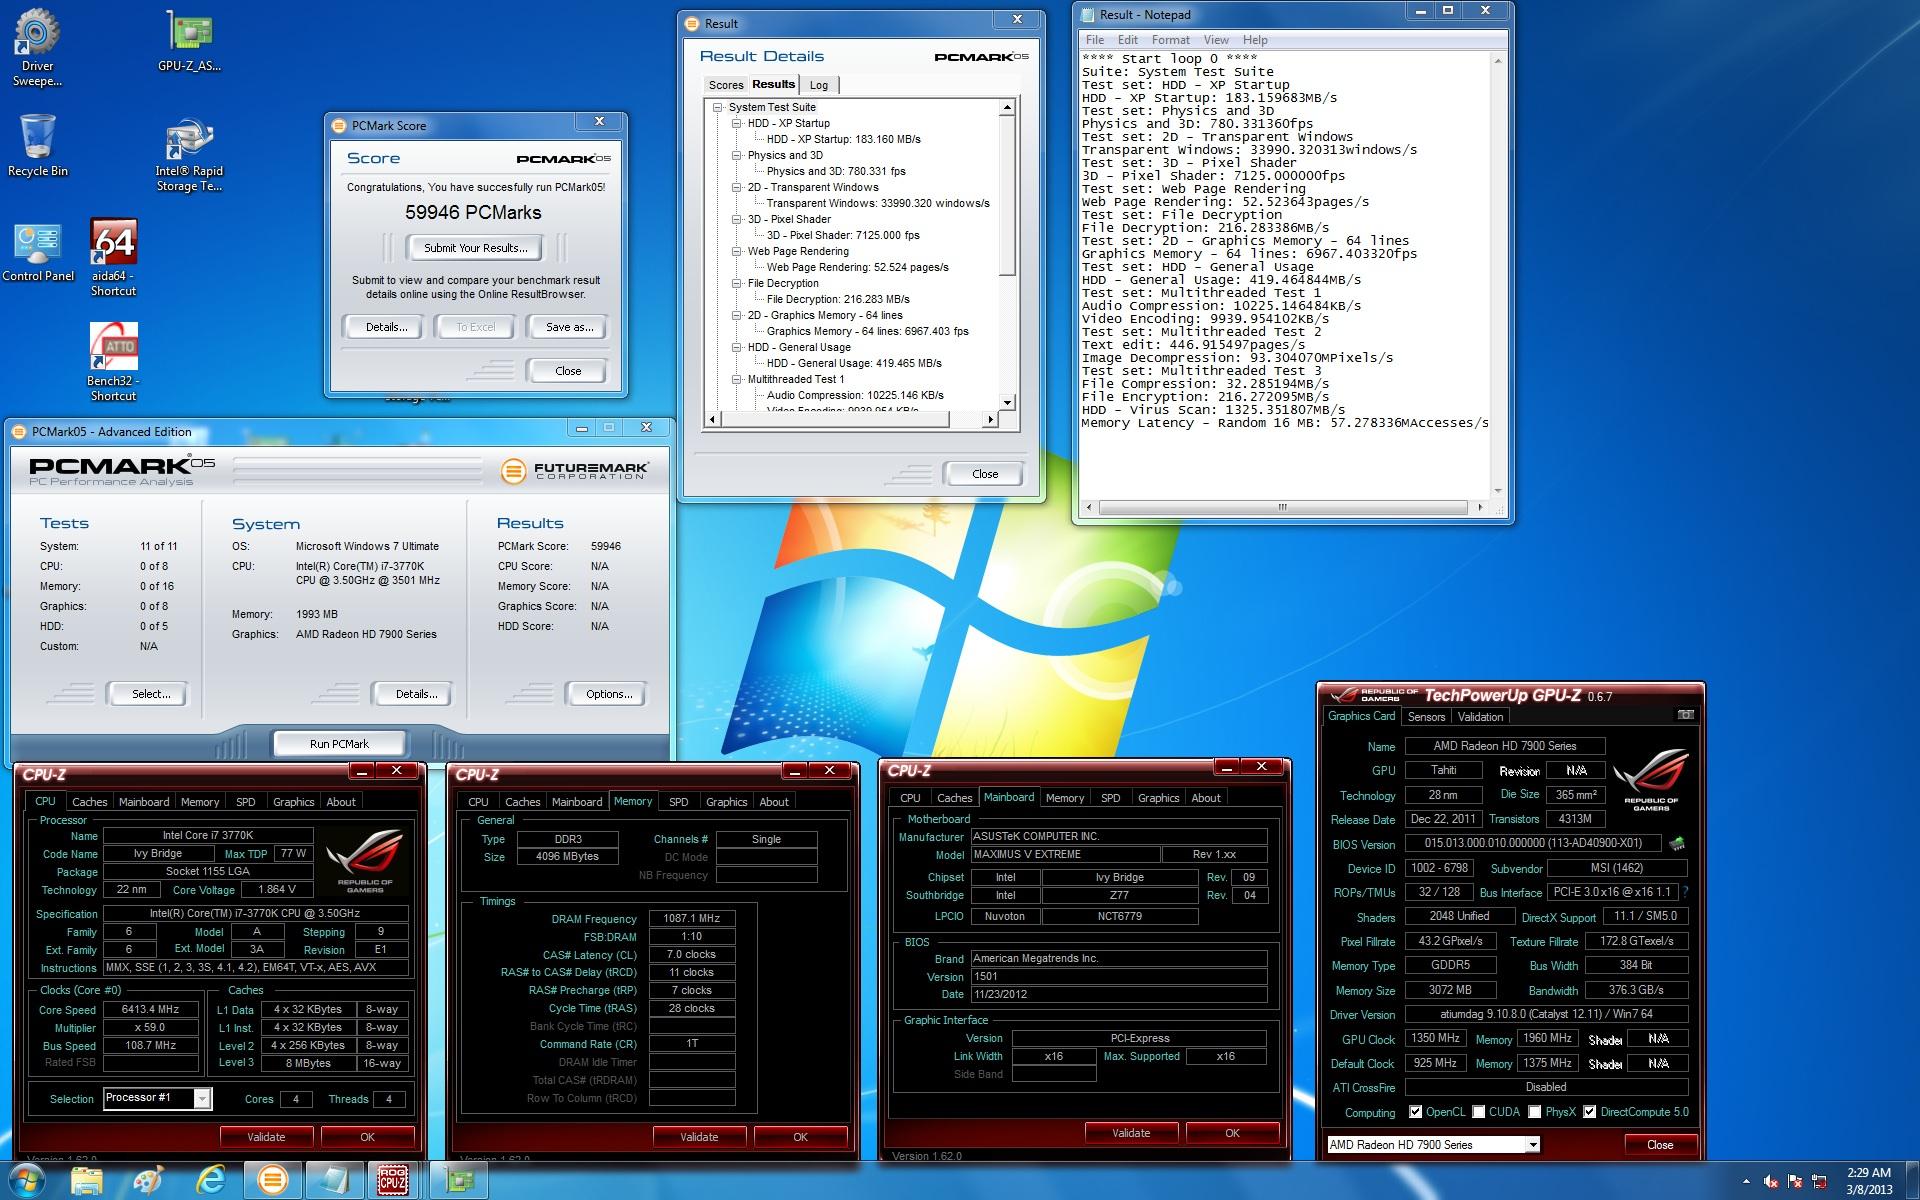Collapse the File Decryption tree node

(x=736, y=283)
